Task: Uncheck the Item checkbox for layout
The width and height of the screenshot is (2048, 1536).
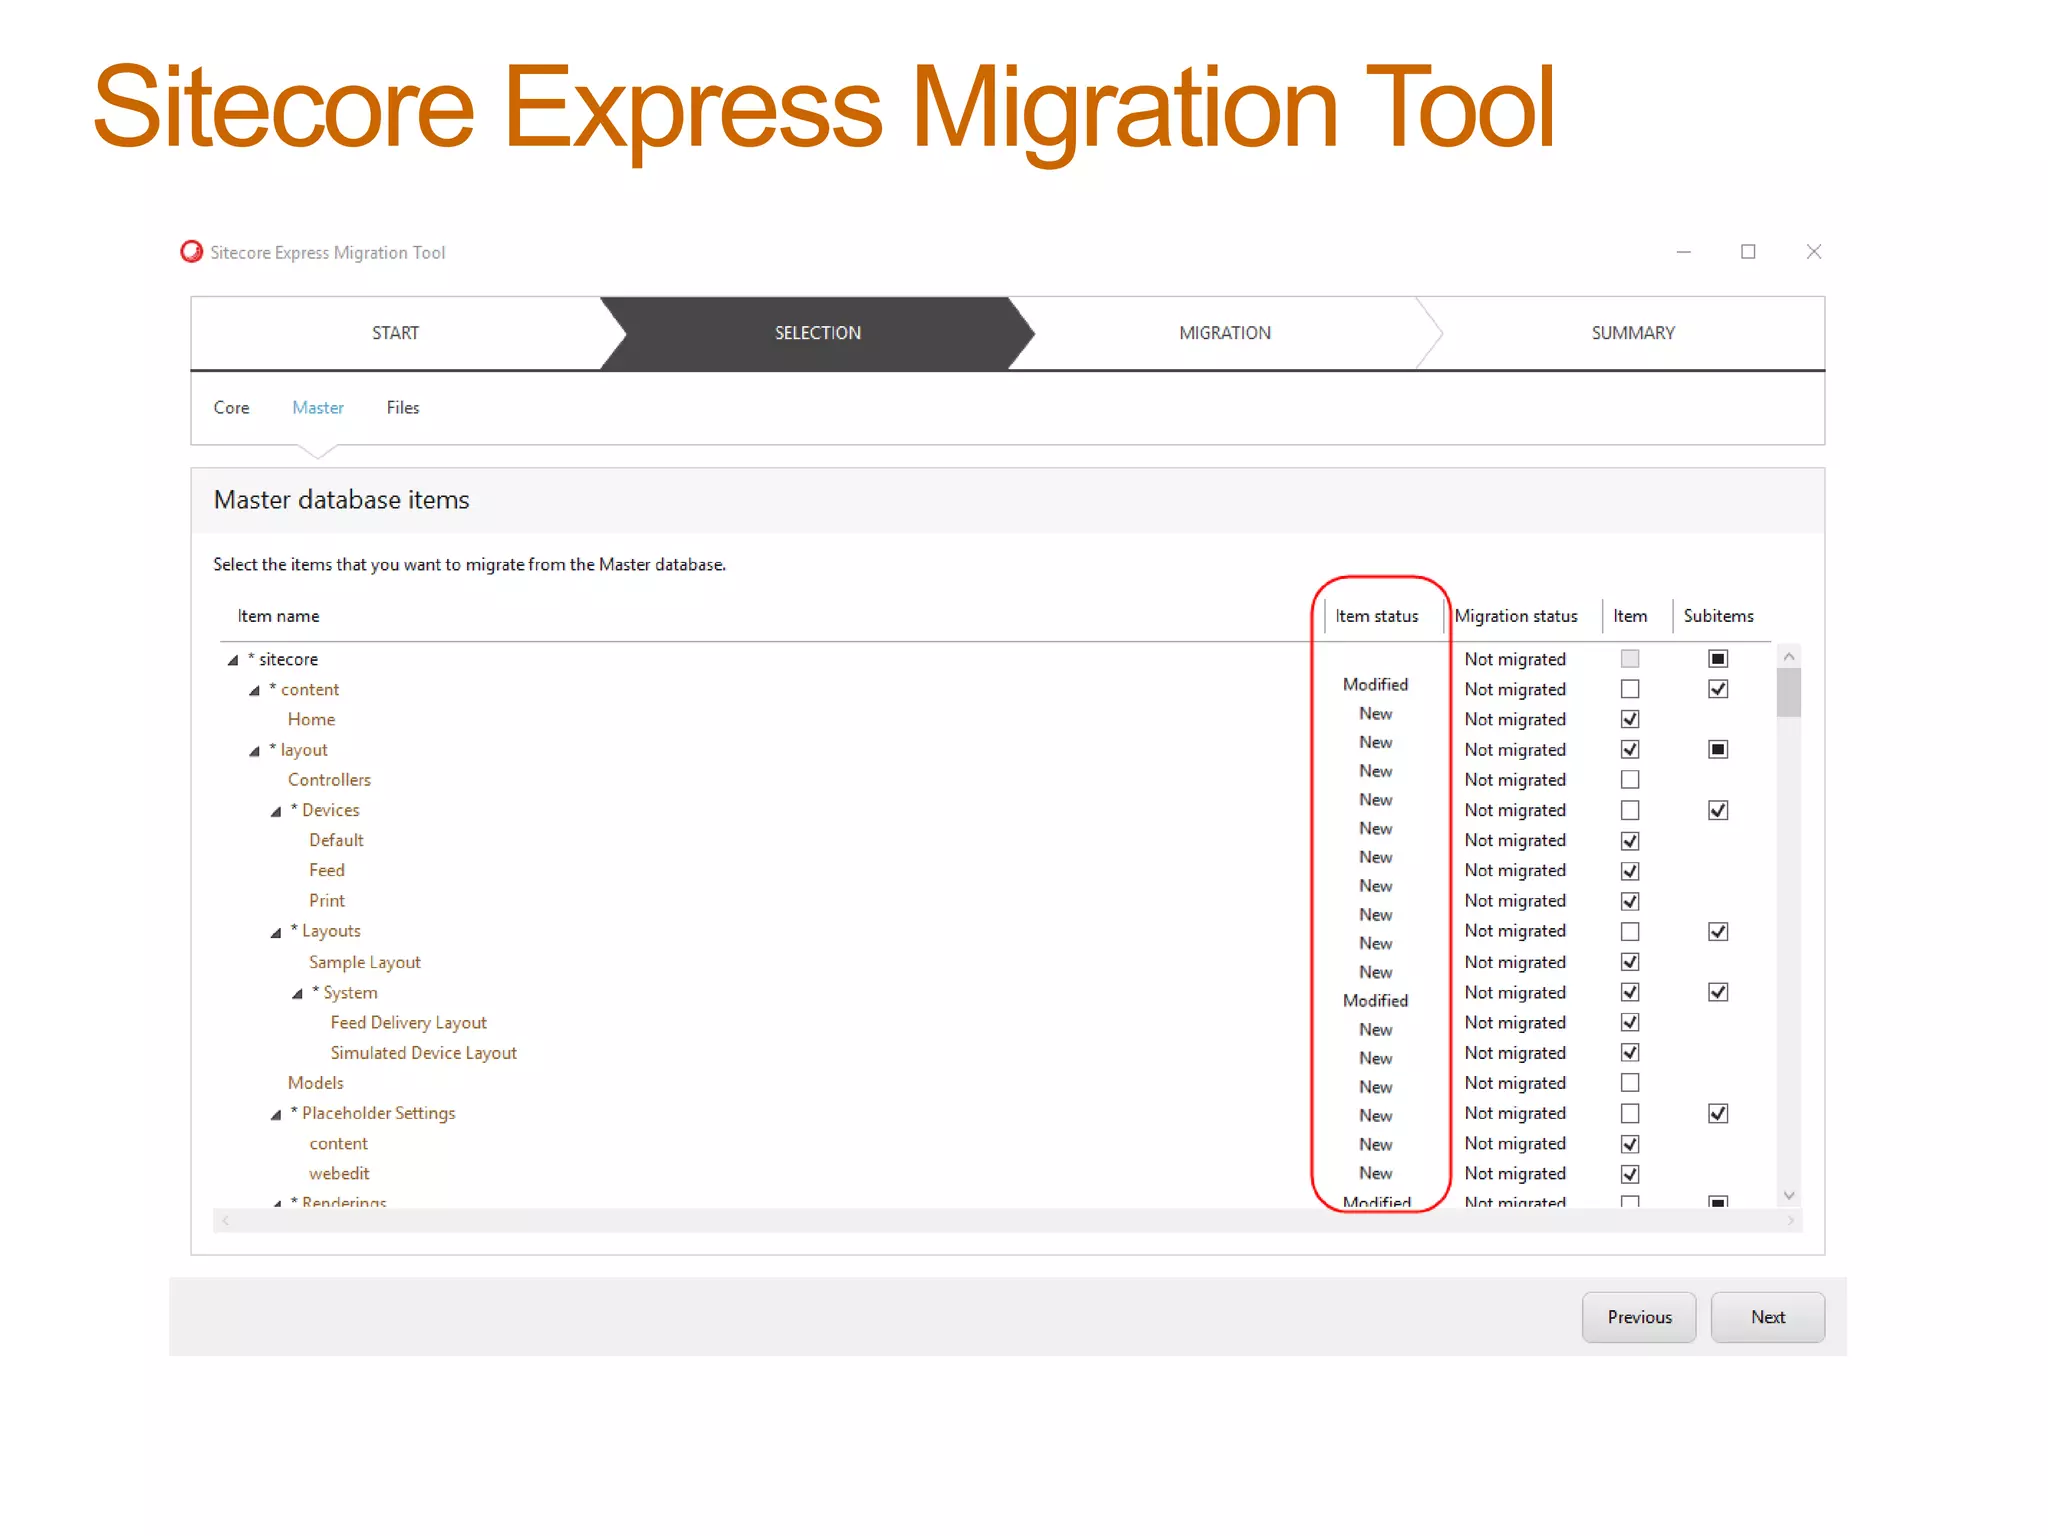Action: (x=1630, y=749)
